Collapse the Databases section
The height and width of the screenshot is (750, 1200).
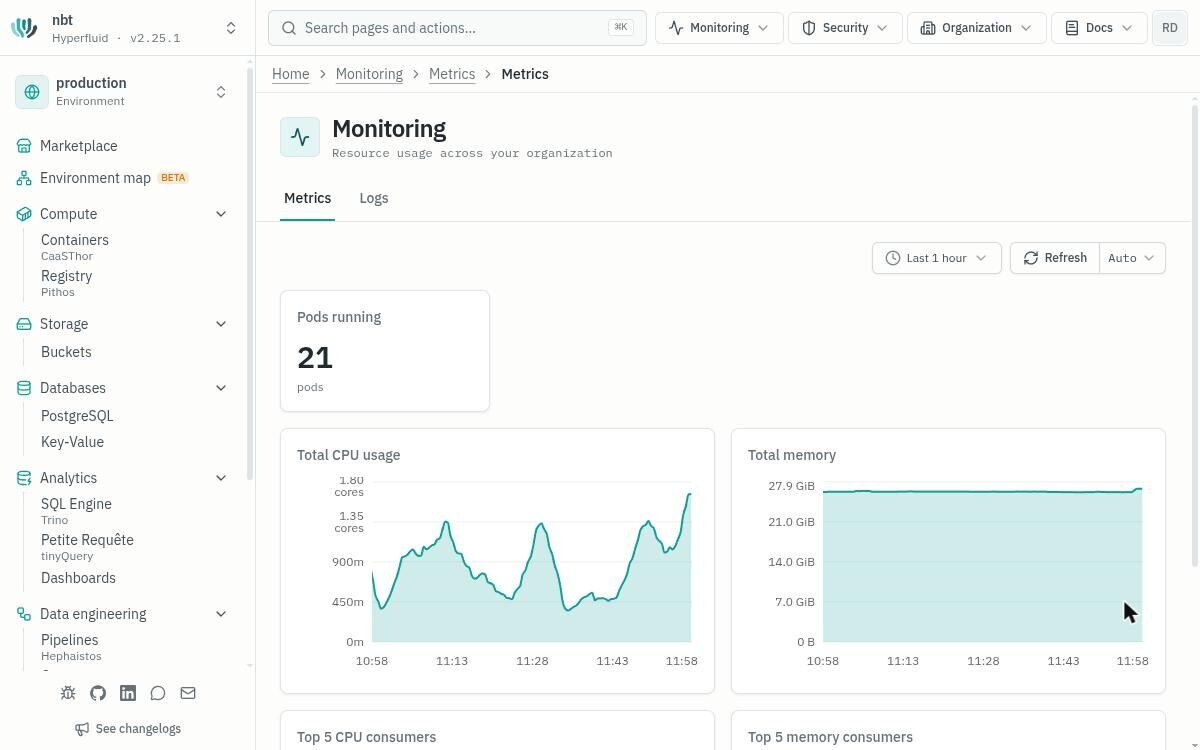[221, 388]
